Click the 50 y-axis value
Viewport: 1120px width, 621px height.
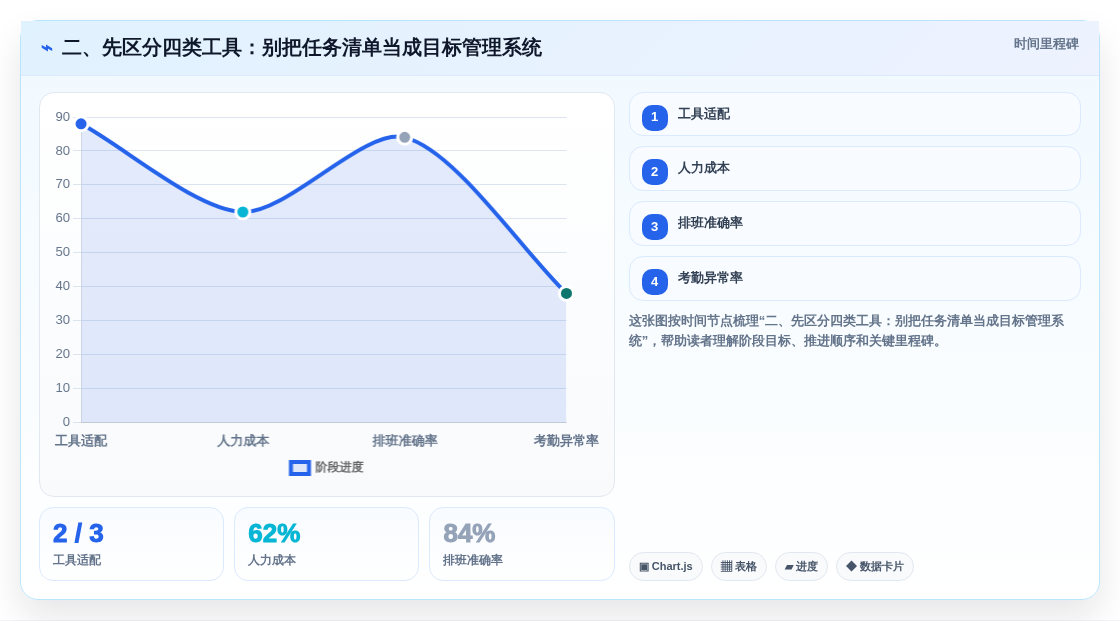point(63,252)
